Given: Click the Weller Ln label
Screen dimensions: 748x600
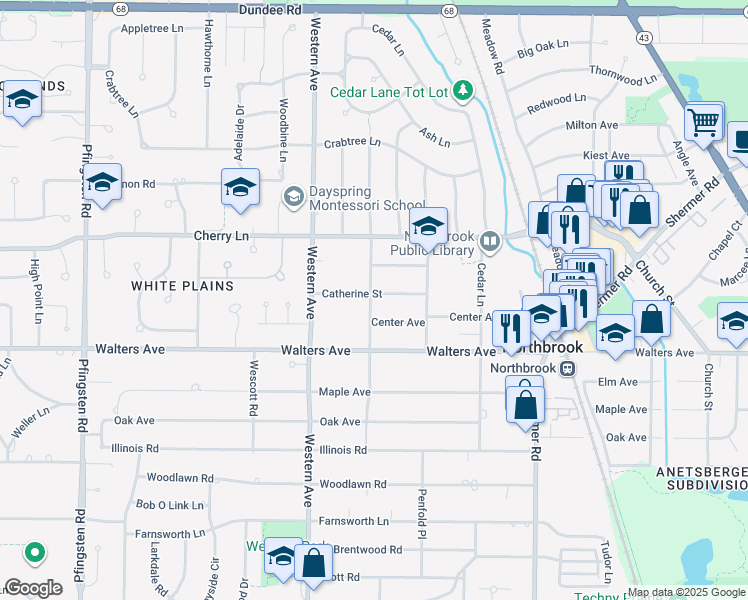Looking at the screenshot, I should point(30,423).
